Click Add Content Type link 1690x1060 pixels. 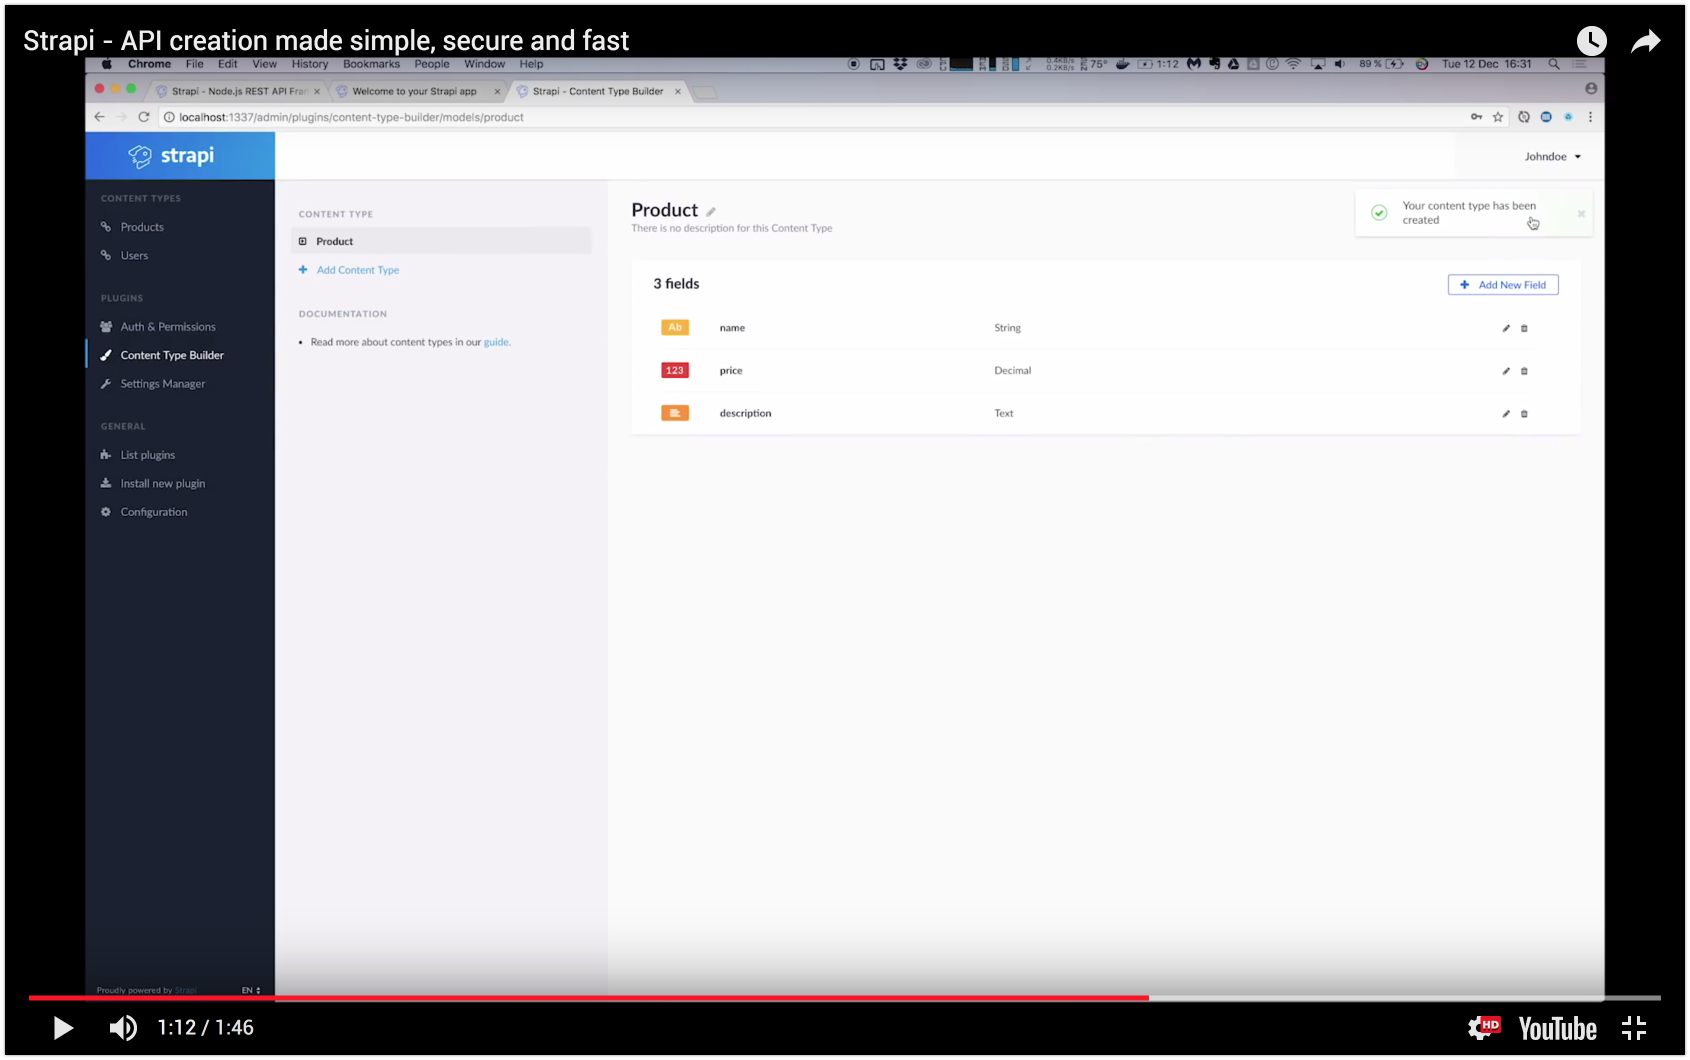(x=357, y=270)
